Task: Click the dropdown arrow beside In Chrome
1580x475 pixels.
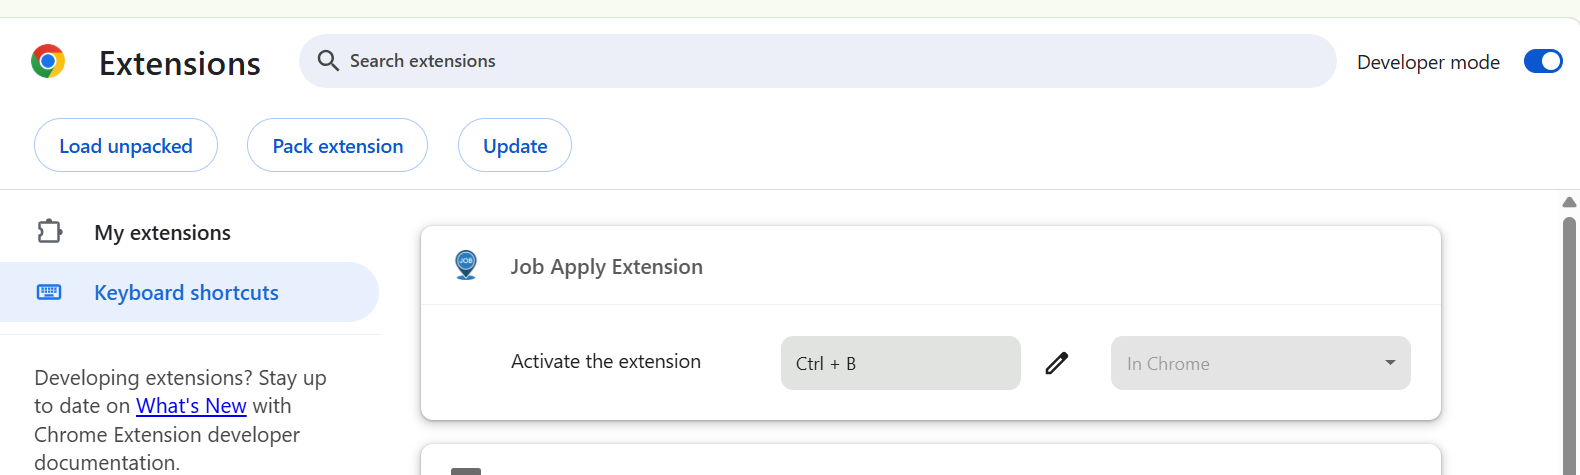Action: (1390, 363)
